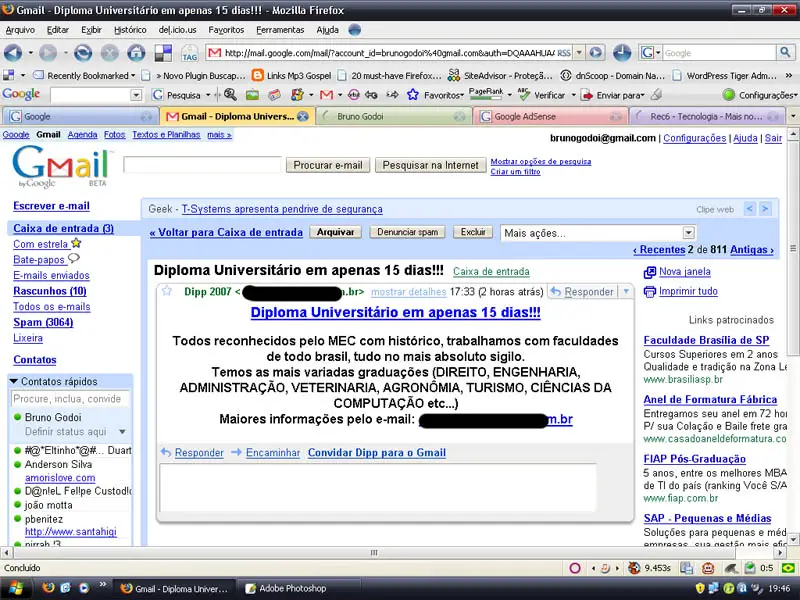Expand the Recently Bookmarked dropdown
The image size is (800, 600).
(133, 76)
